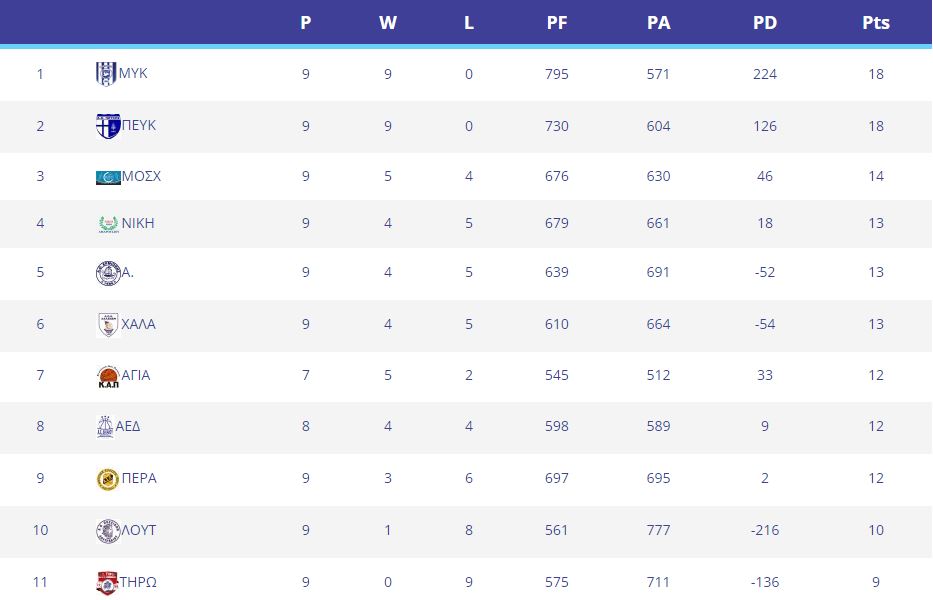
Task: Select the ΤΗΡΩ team name link
Action: point(138,582)
